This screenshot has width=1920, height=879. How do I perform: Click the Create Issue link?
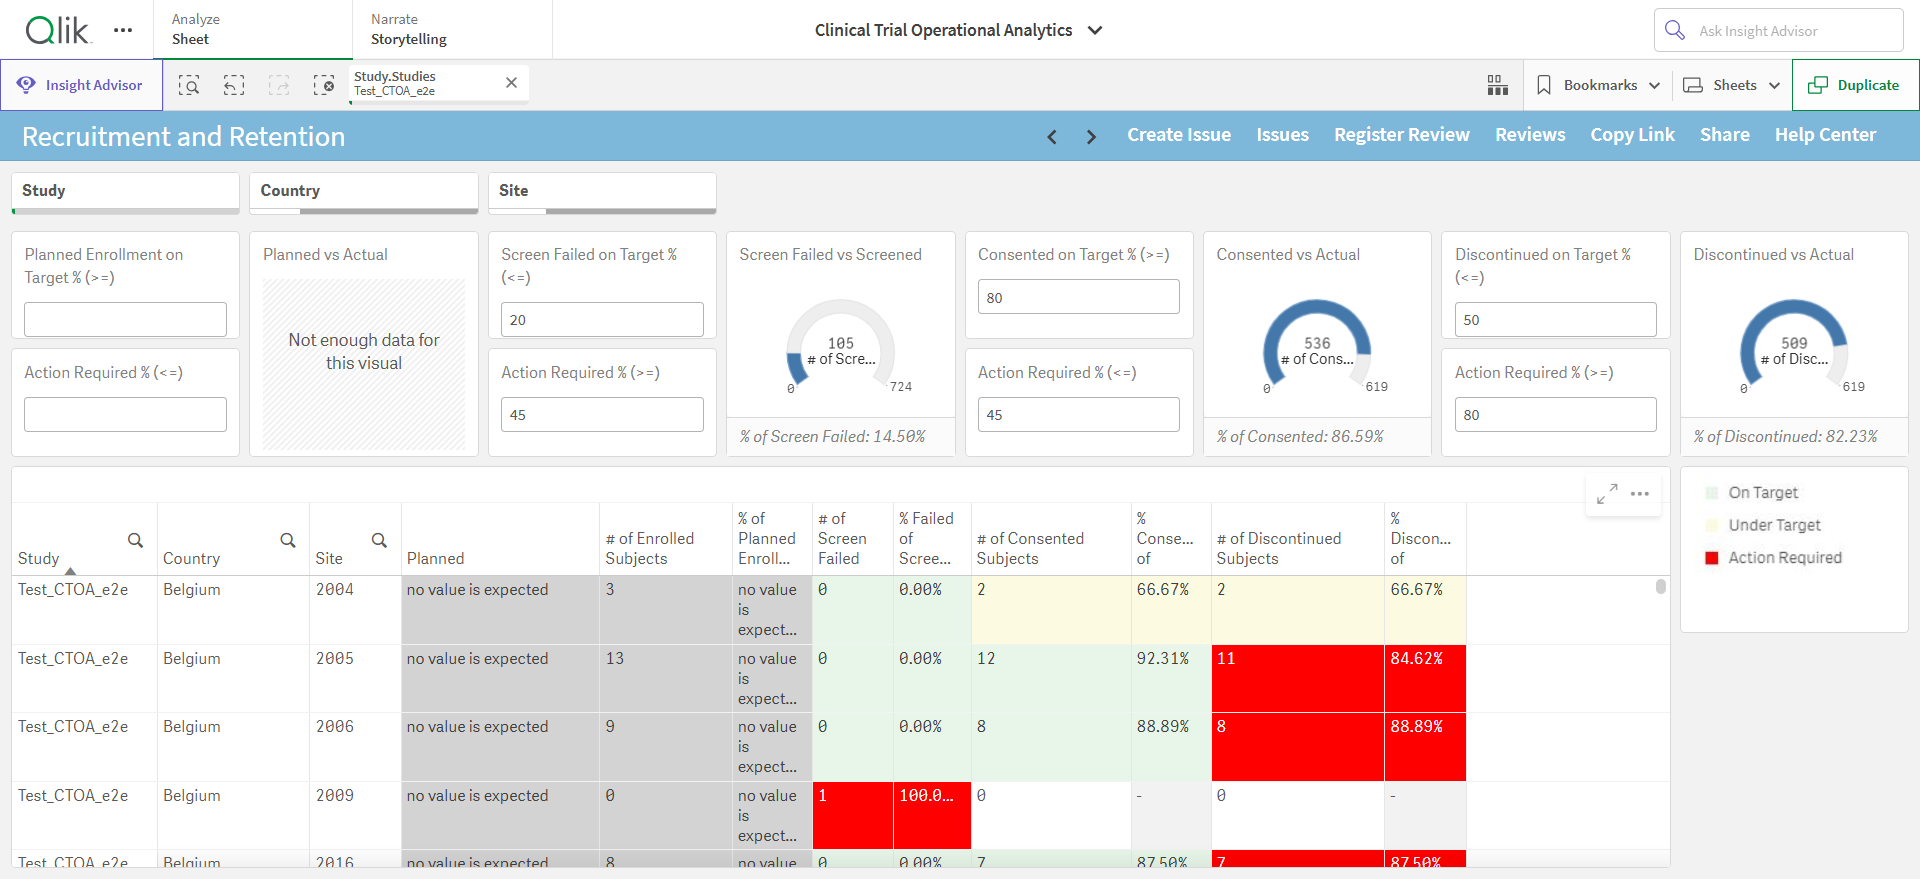pyautogui.click(x=1179, y=135)
